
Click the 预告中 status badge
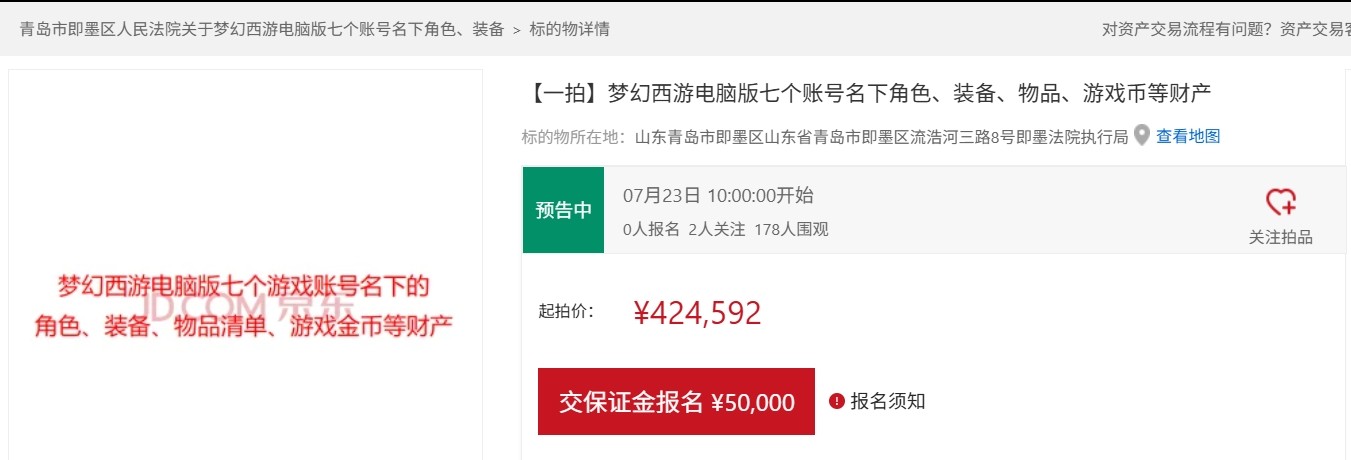coord(563,210)
